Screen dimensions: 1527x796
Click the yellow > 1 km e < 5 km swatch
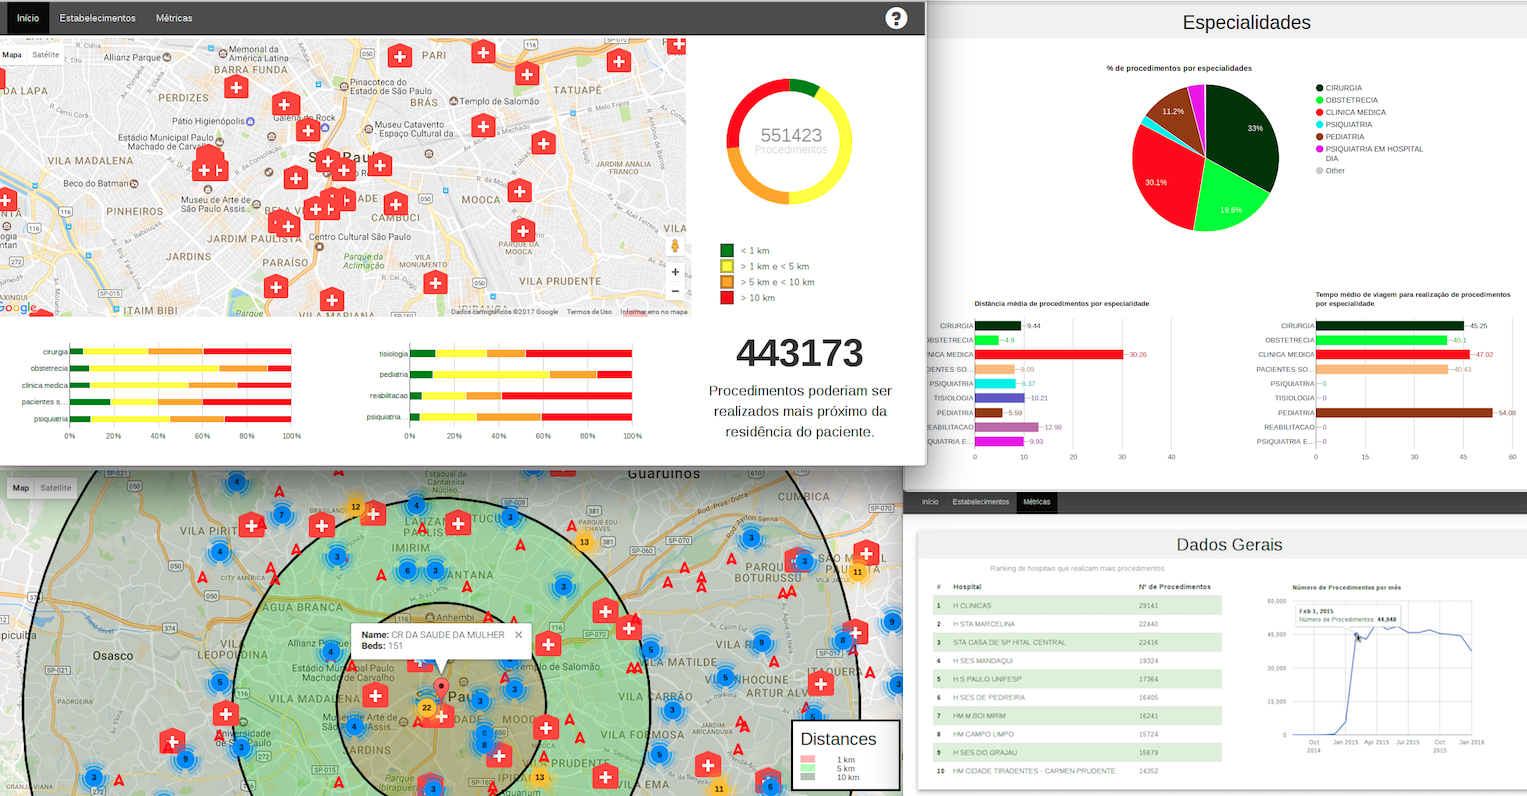[x=727, y=267]
